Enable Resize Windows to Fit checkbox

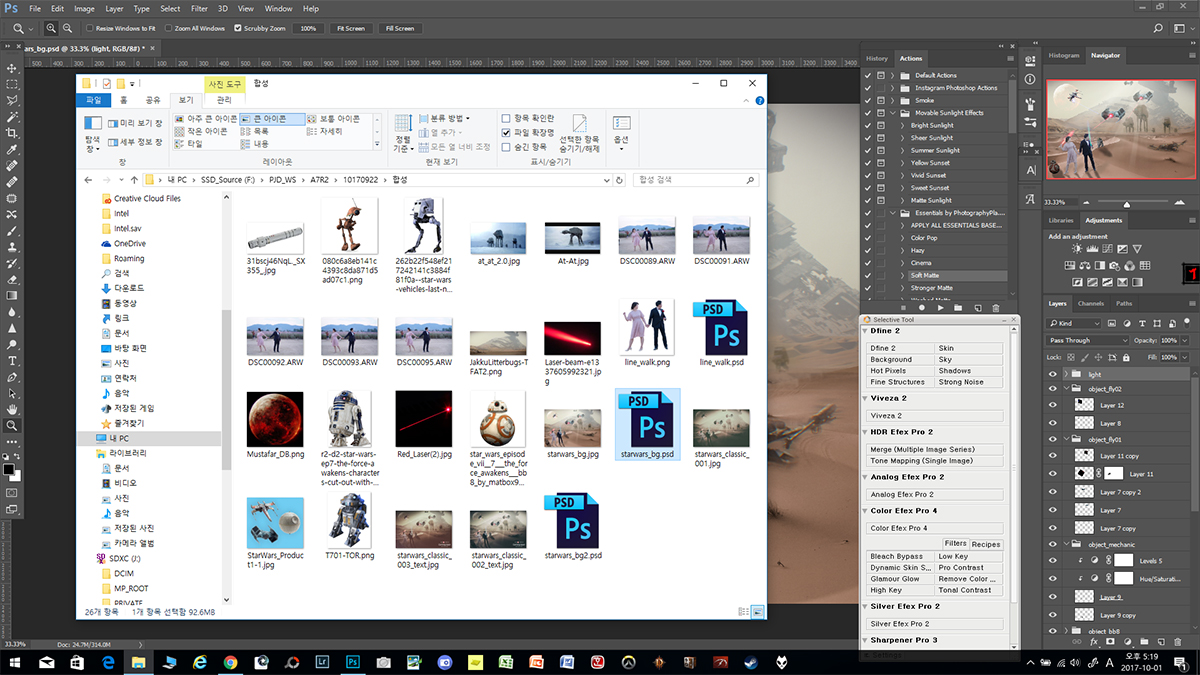coord(90,28)
